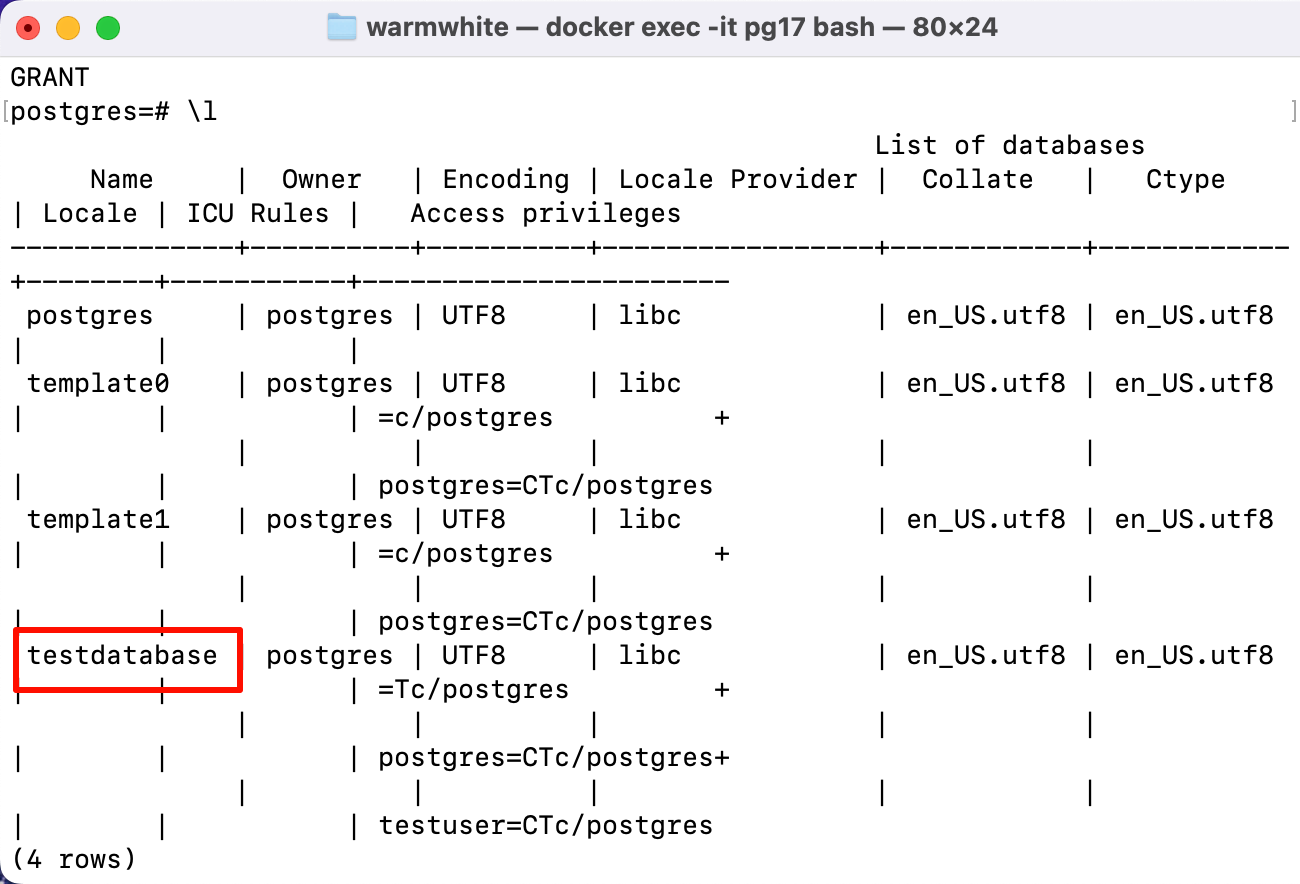Viewport: 1300px width, 884px height.
Task: Click the Access privileges column header
Action: [x=545, y=213]
